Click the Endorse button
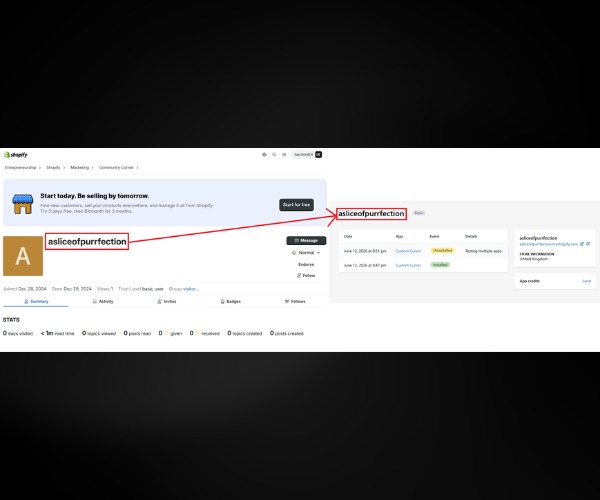 click(306, 264)
